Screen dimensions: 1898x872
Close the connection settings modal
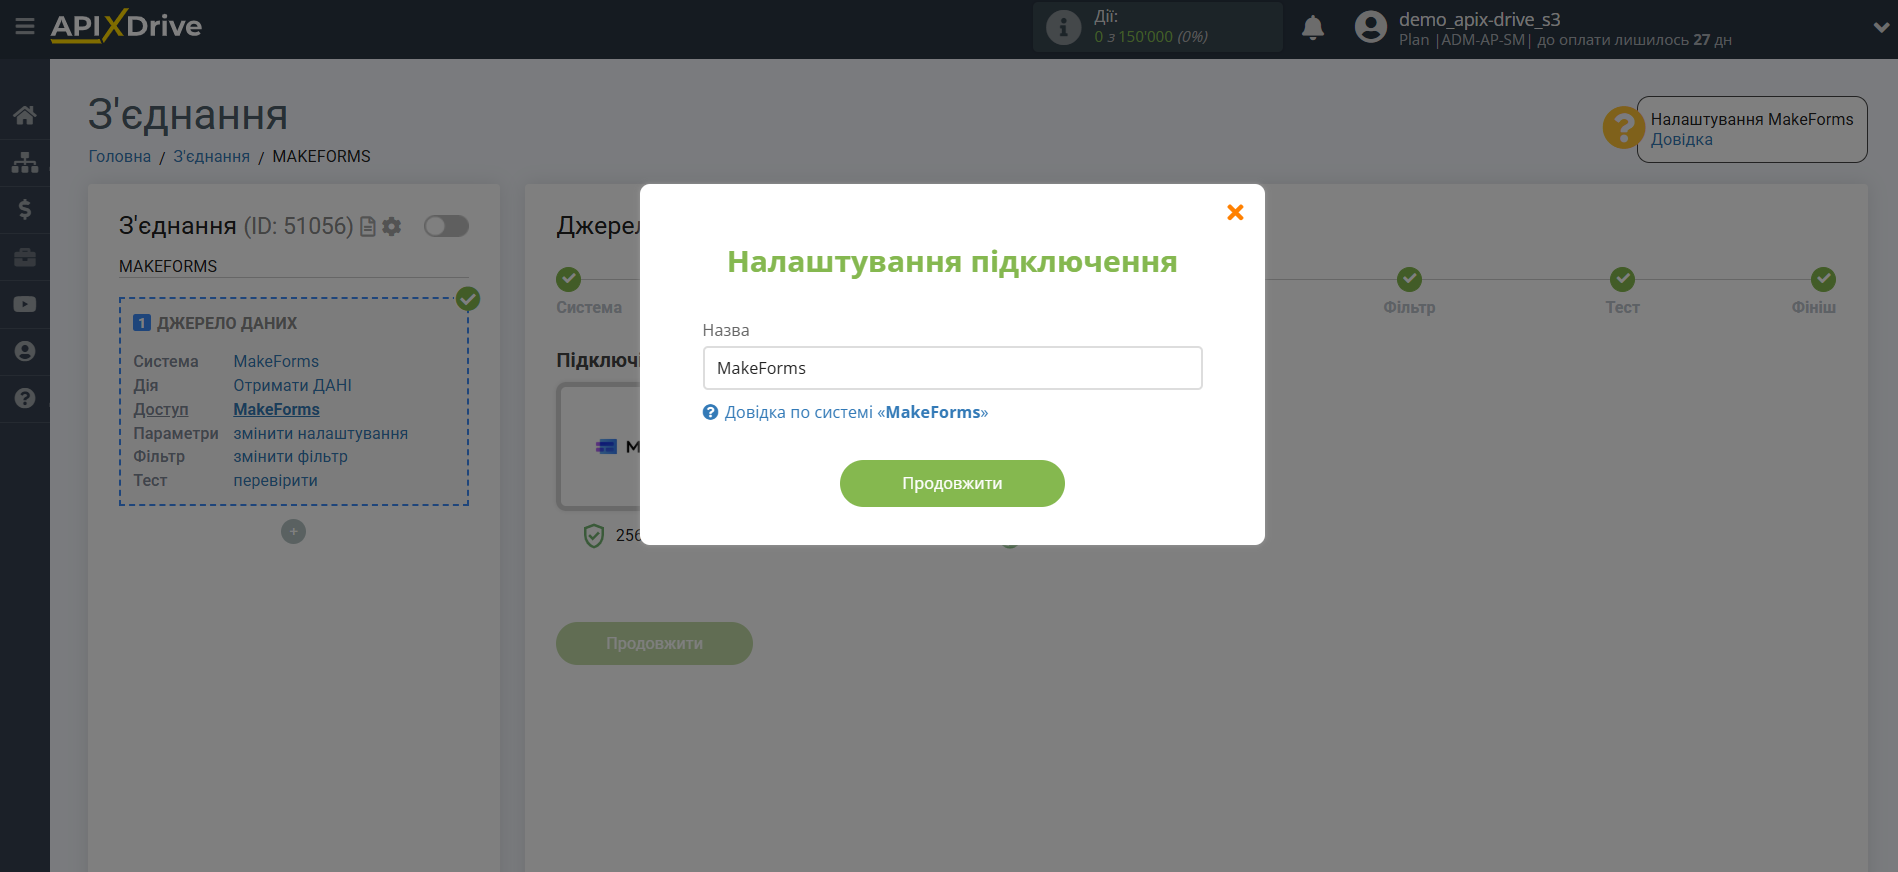[1235, 212]
